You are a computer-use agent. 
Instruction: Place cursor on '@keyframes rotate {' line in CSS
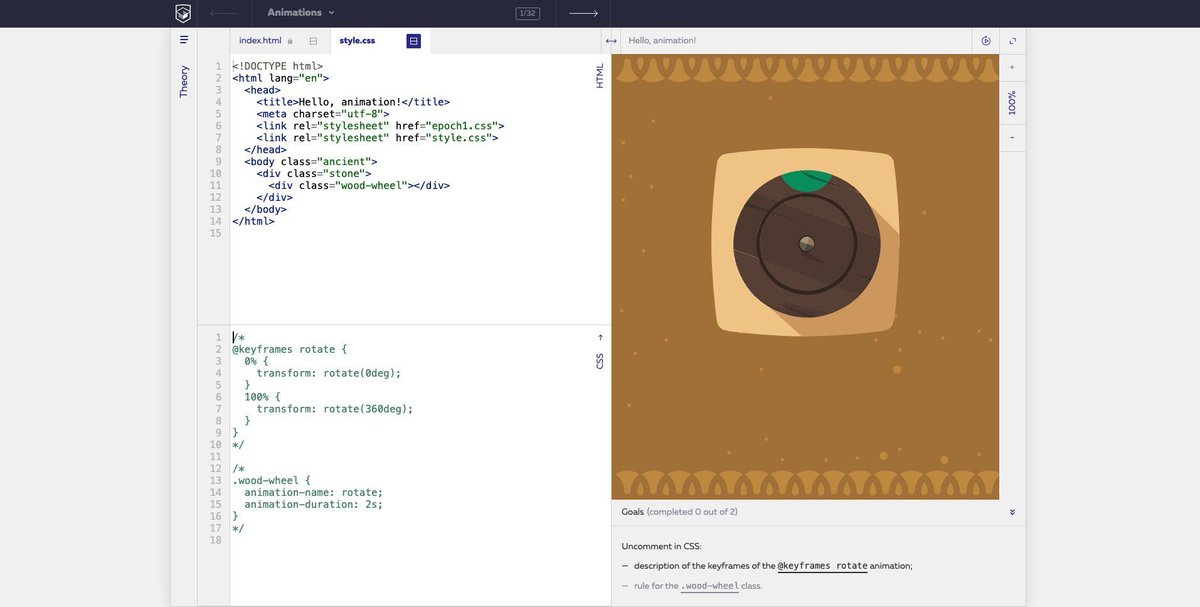click(x=289, y=349)
